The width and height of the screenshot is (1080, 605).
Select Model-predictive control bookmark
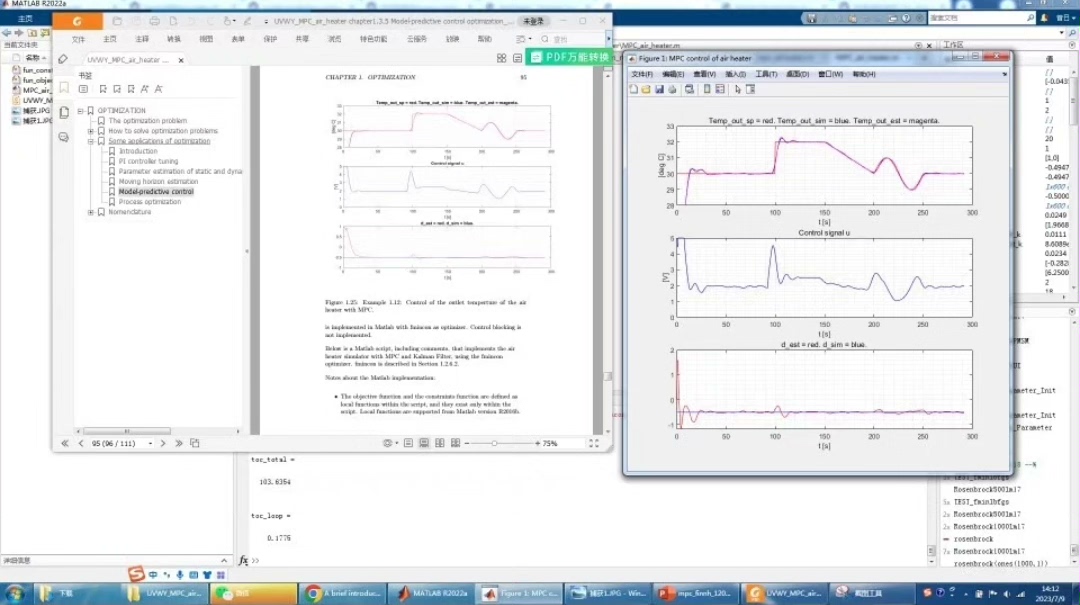pyautogui.click(x=156, y=192)
